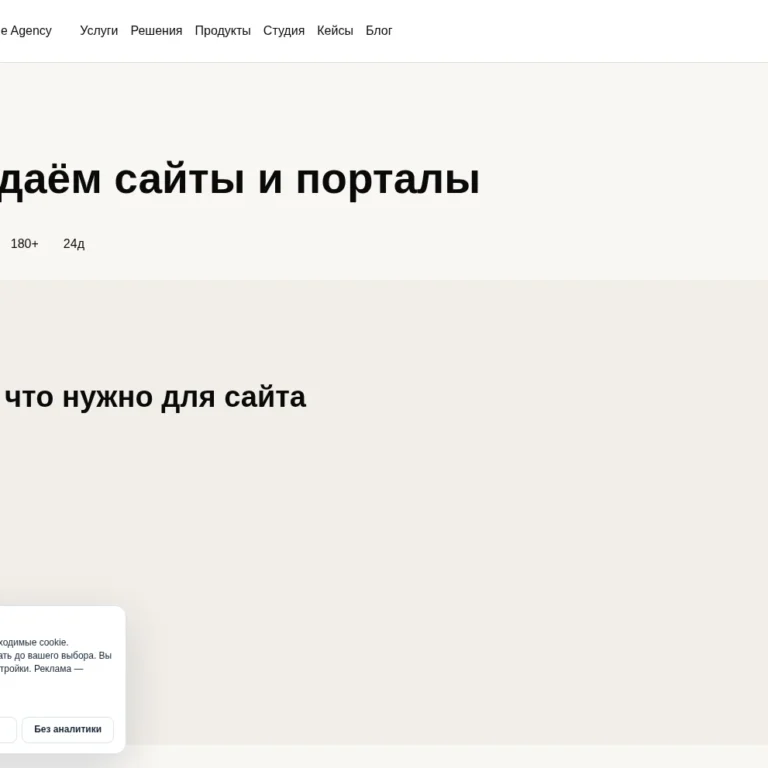
Task: Open the Решения menu item
Action: click(156, 31)
